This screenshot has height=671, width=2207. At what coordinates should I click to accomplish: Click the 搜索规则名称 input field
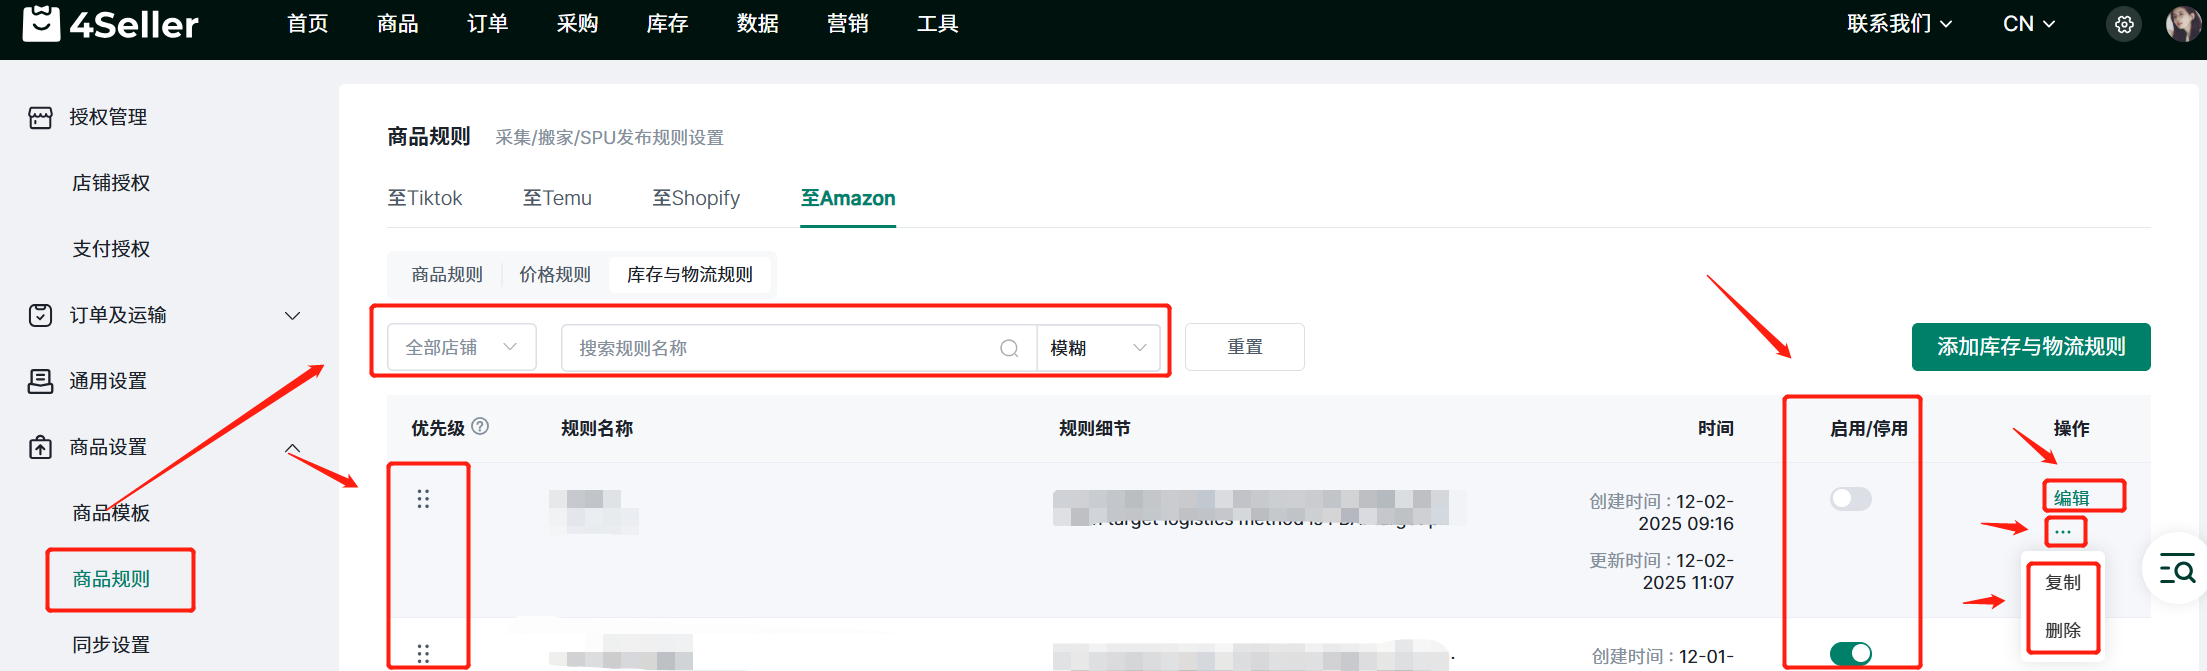tap(780, 348)
